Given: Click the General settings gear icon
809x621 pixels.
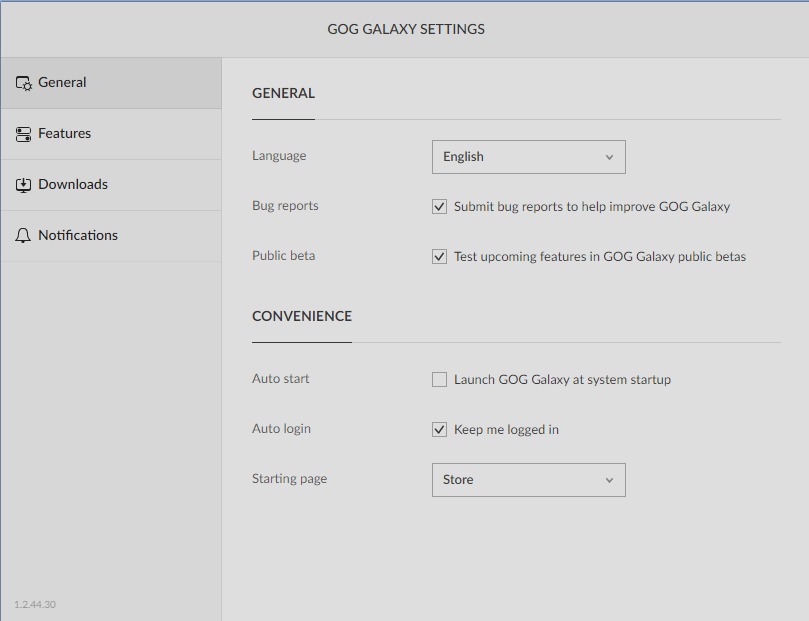Looking at the screenshot, I should 24,83.
